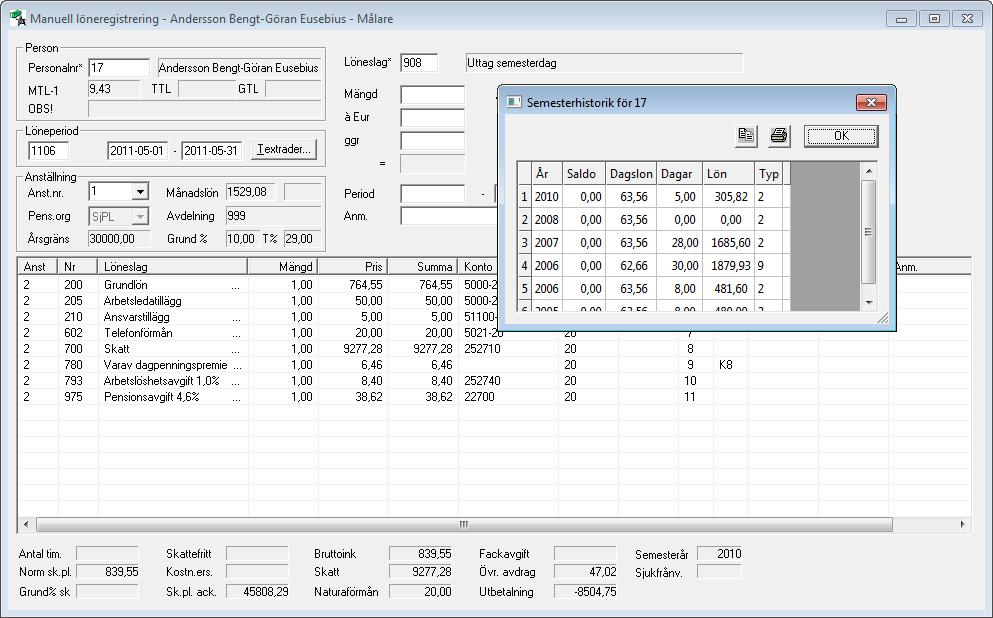Click the Mängd input field
Image resolution: width=993 pixels, height=618 pixels.
[433, 94]
